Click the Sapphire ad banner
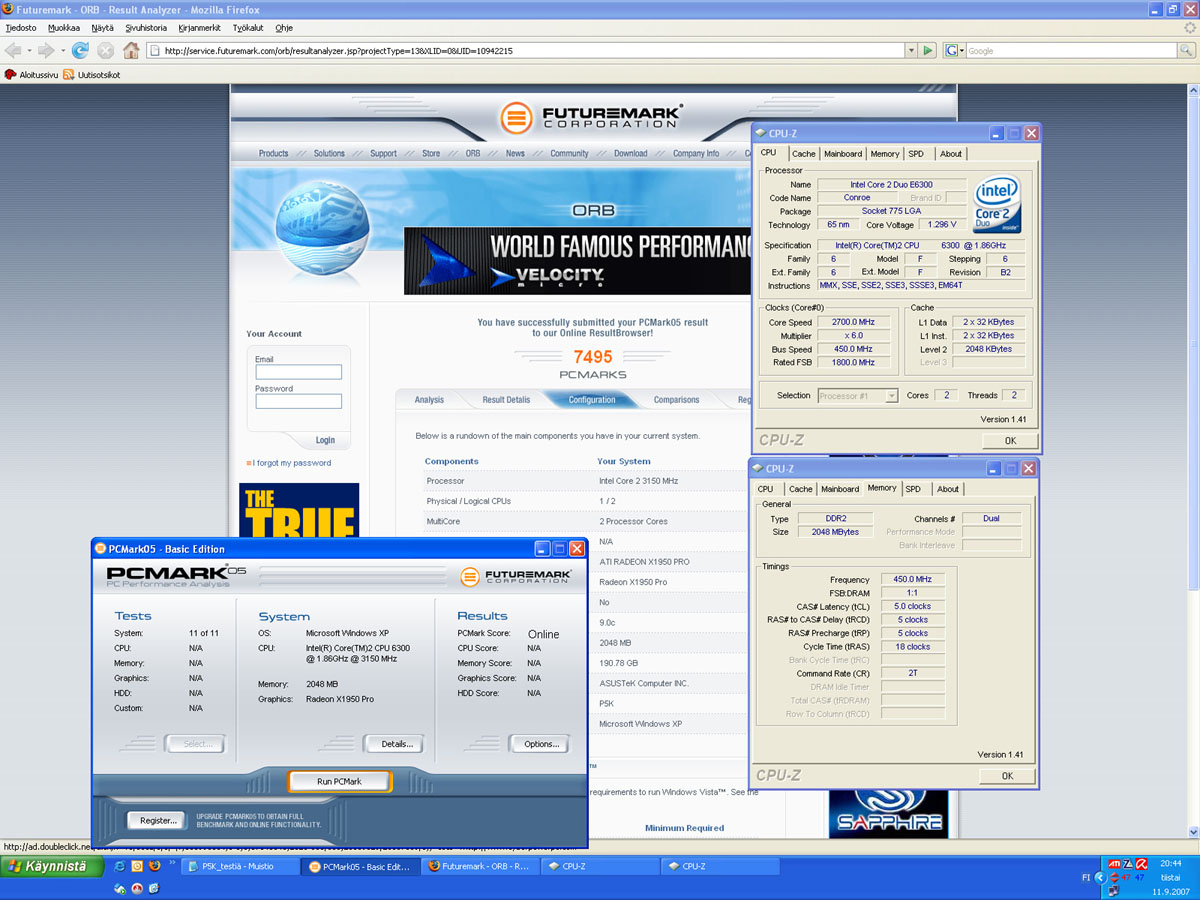1200x900 pixels. pos(888,813)
